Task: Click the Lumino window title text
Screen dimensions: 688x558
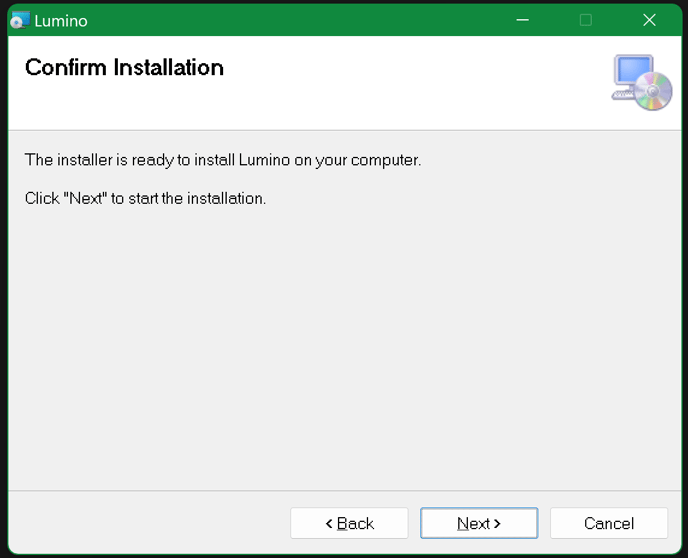Action: click(x=61, y=21)
